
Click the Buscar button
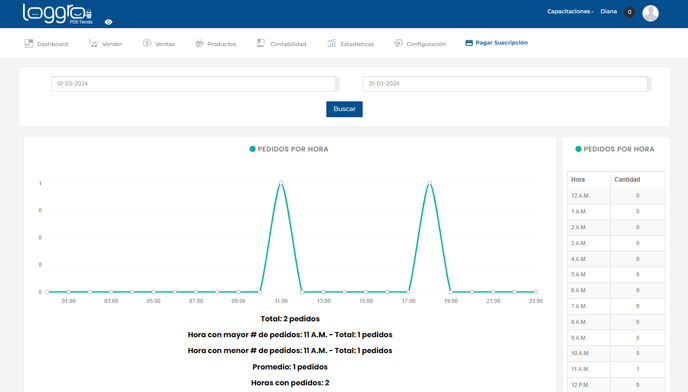[x=344, y=109]
